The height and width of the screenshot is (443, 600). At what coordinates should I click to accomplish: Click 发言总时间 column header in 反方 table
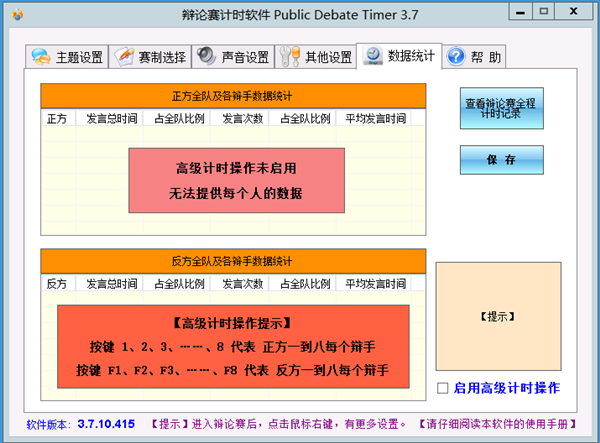pos(110,283)
